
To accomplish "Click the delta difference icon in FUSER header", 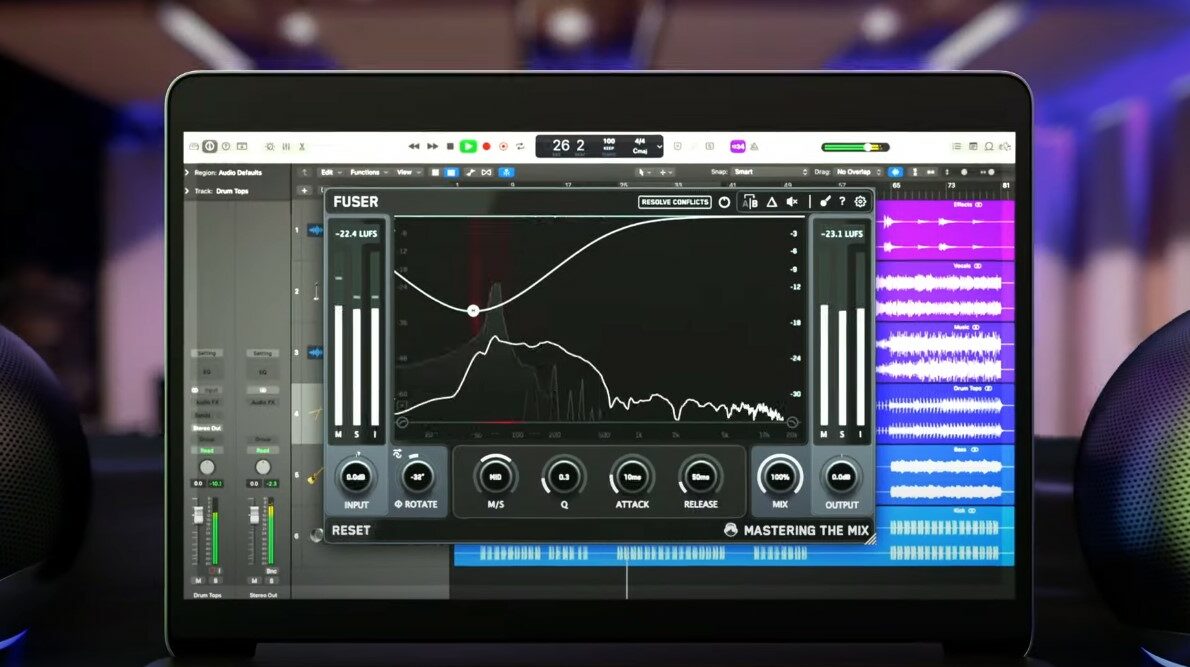I will click(772, 202).
